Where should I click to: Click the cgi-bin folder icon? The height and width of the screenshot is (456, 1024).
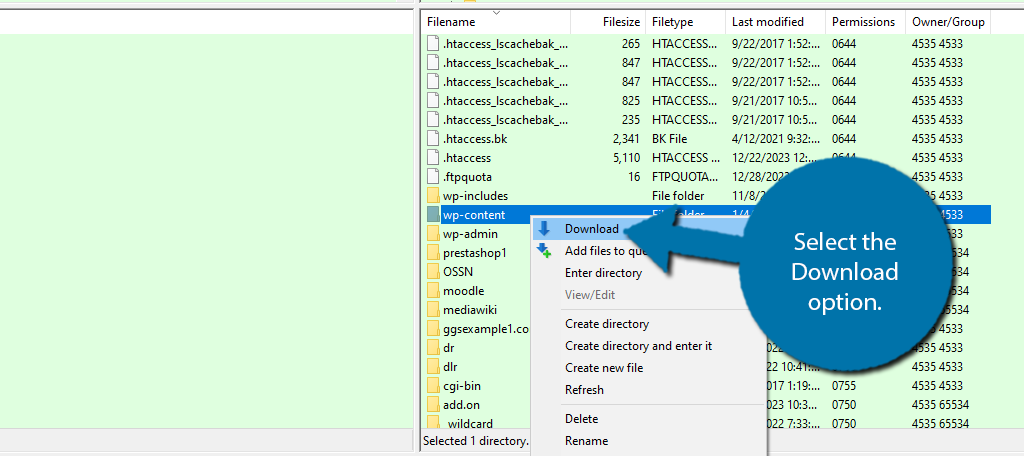pos(433,386)
